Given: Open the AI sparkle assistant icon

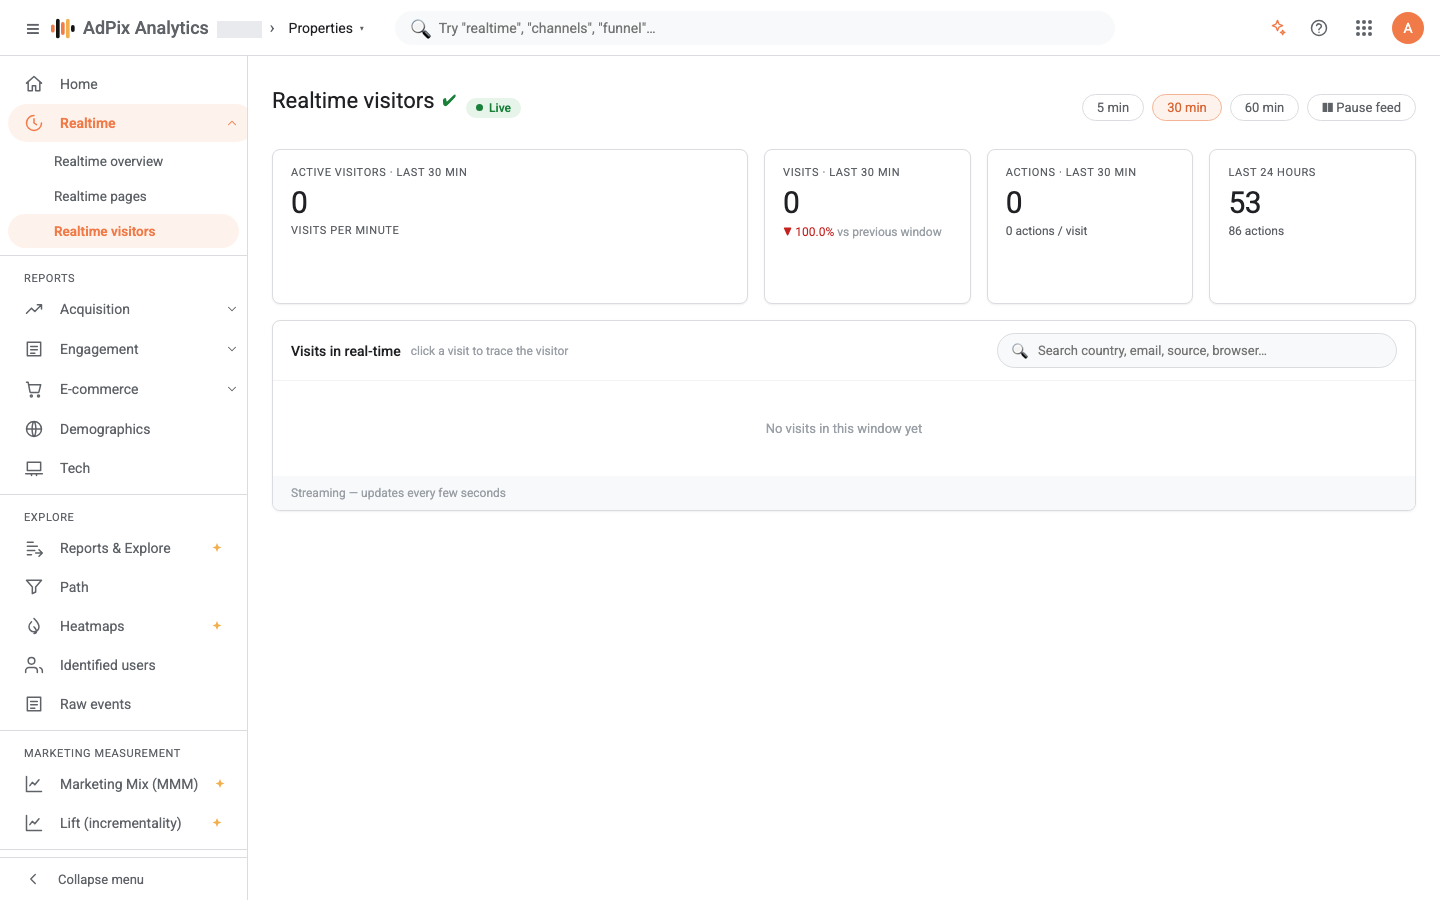Looking at the screenshot, I should (1278, 28).
